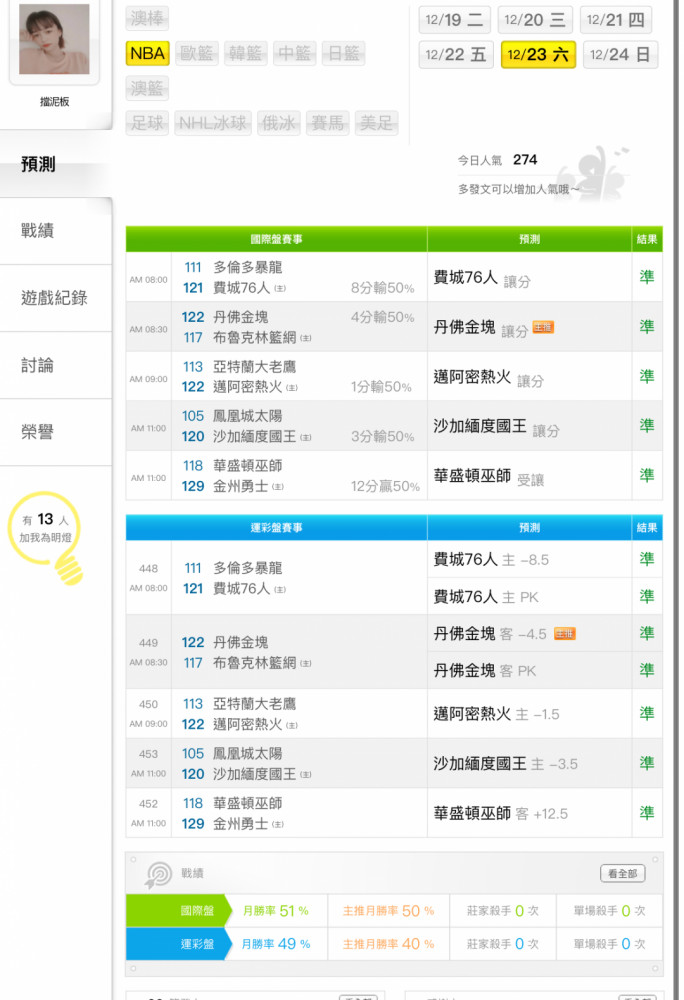The height and width of the screenshot is (1000, 684).
Task: Select the 俄冰 sport tab
Action: click(279, 122)
